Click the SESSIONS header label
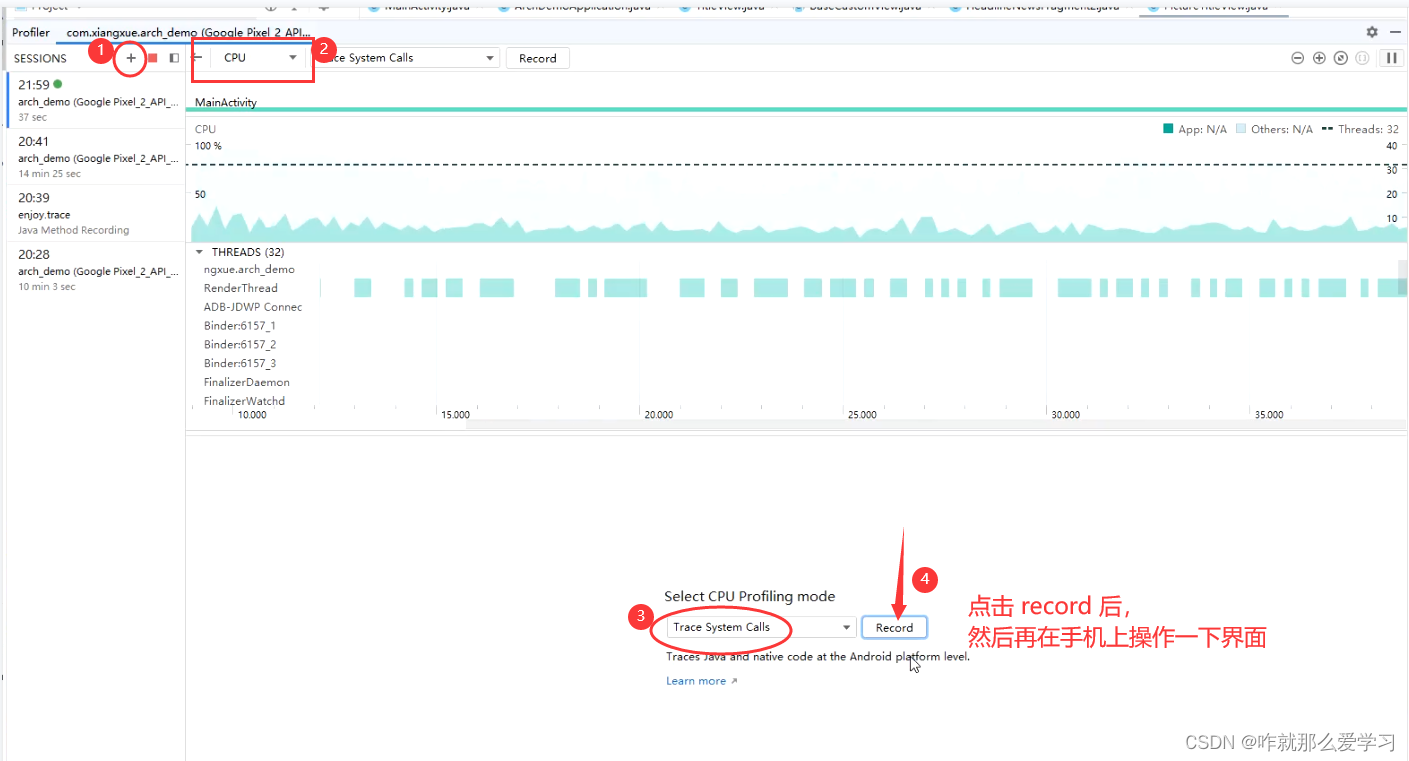 point(40,58)
